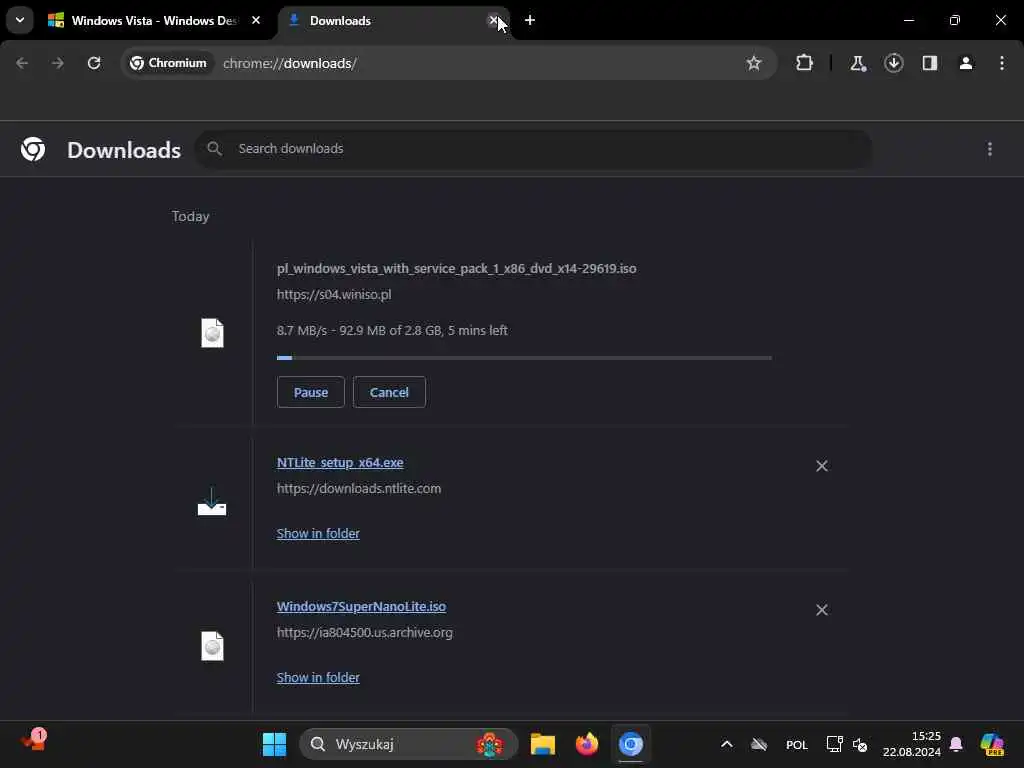Remove NTLite_setup_x64.exe from the list
Image resolution: width=1024 pixels, height=768 pixels.
(x=822, y=466)
